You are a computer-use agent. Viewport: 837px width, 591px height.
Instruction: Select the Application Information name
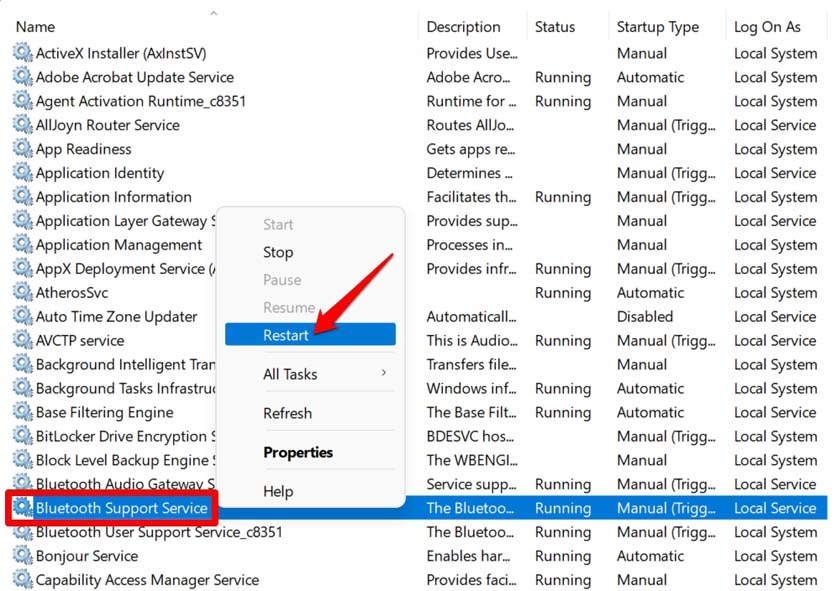click(x=114, y=197)
